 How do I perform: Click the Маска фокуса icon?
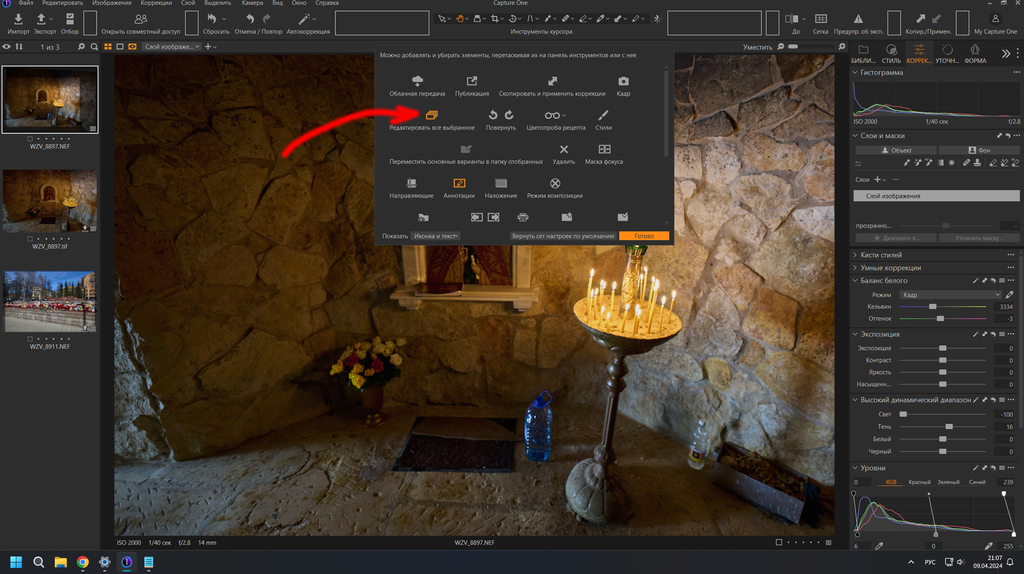605,150
